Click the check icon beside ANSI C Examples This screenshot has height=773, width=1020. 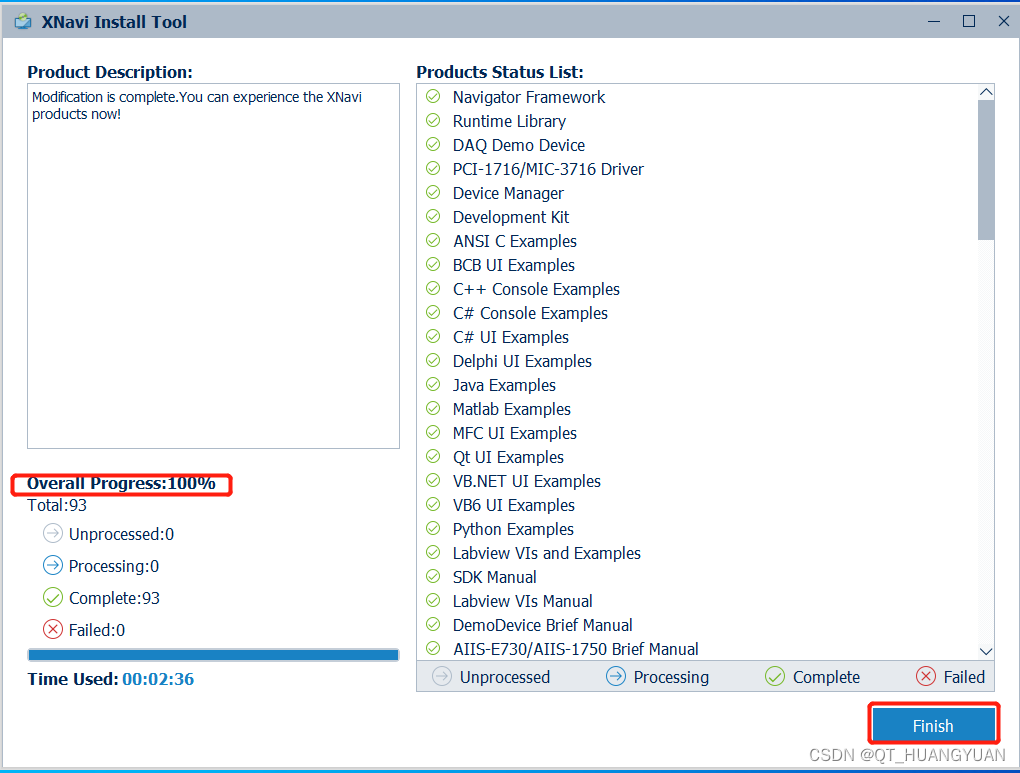pyautogui.click(x=433, y=241)
